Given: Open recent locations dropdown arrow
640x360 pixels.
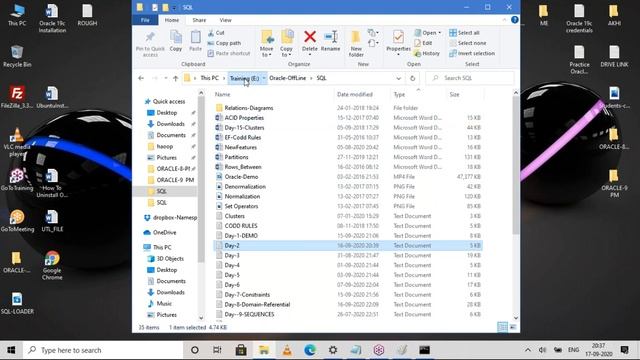Looking at the screenshot, I should click(166, 78).
